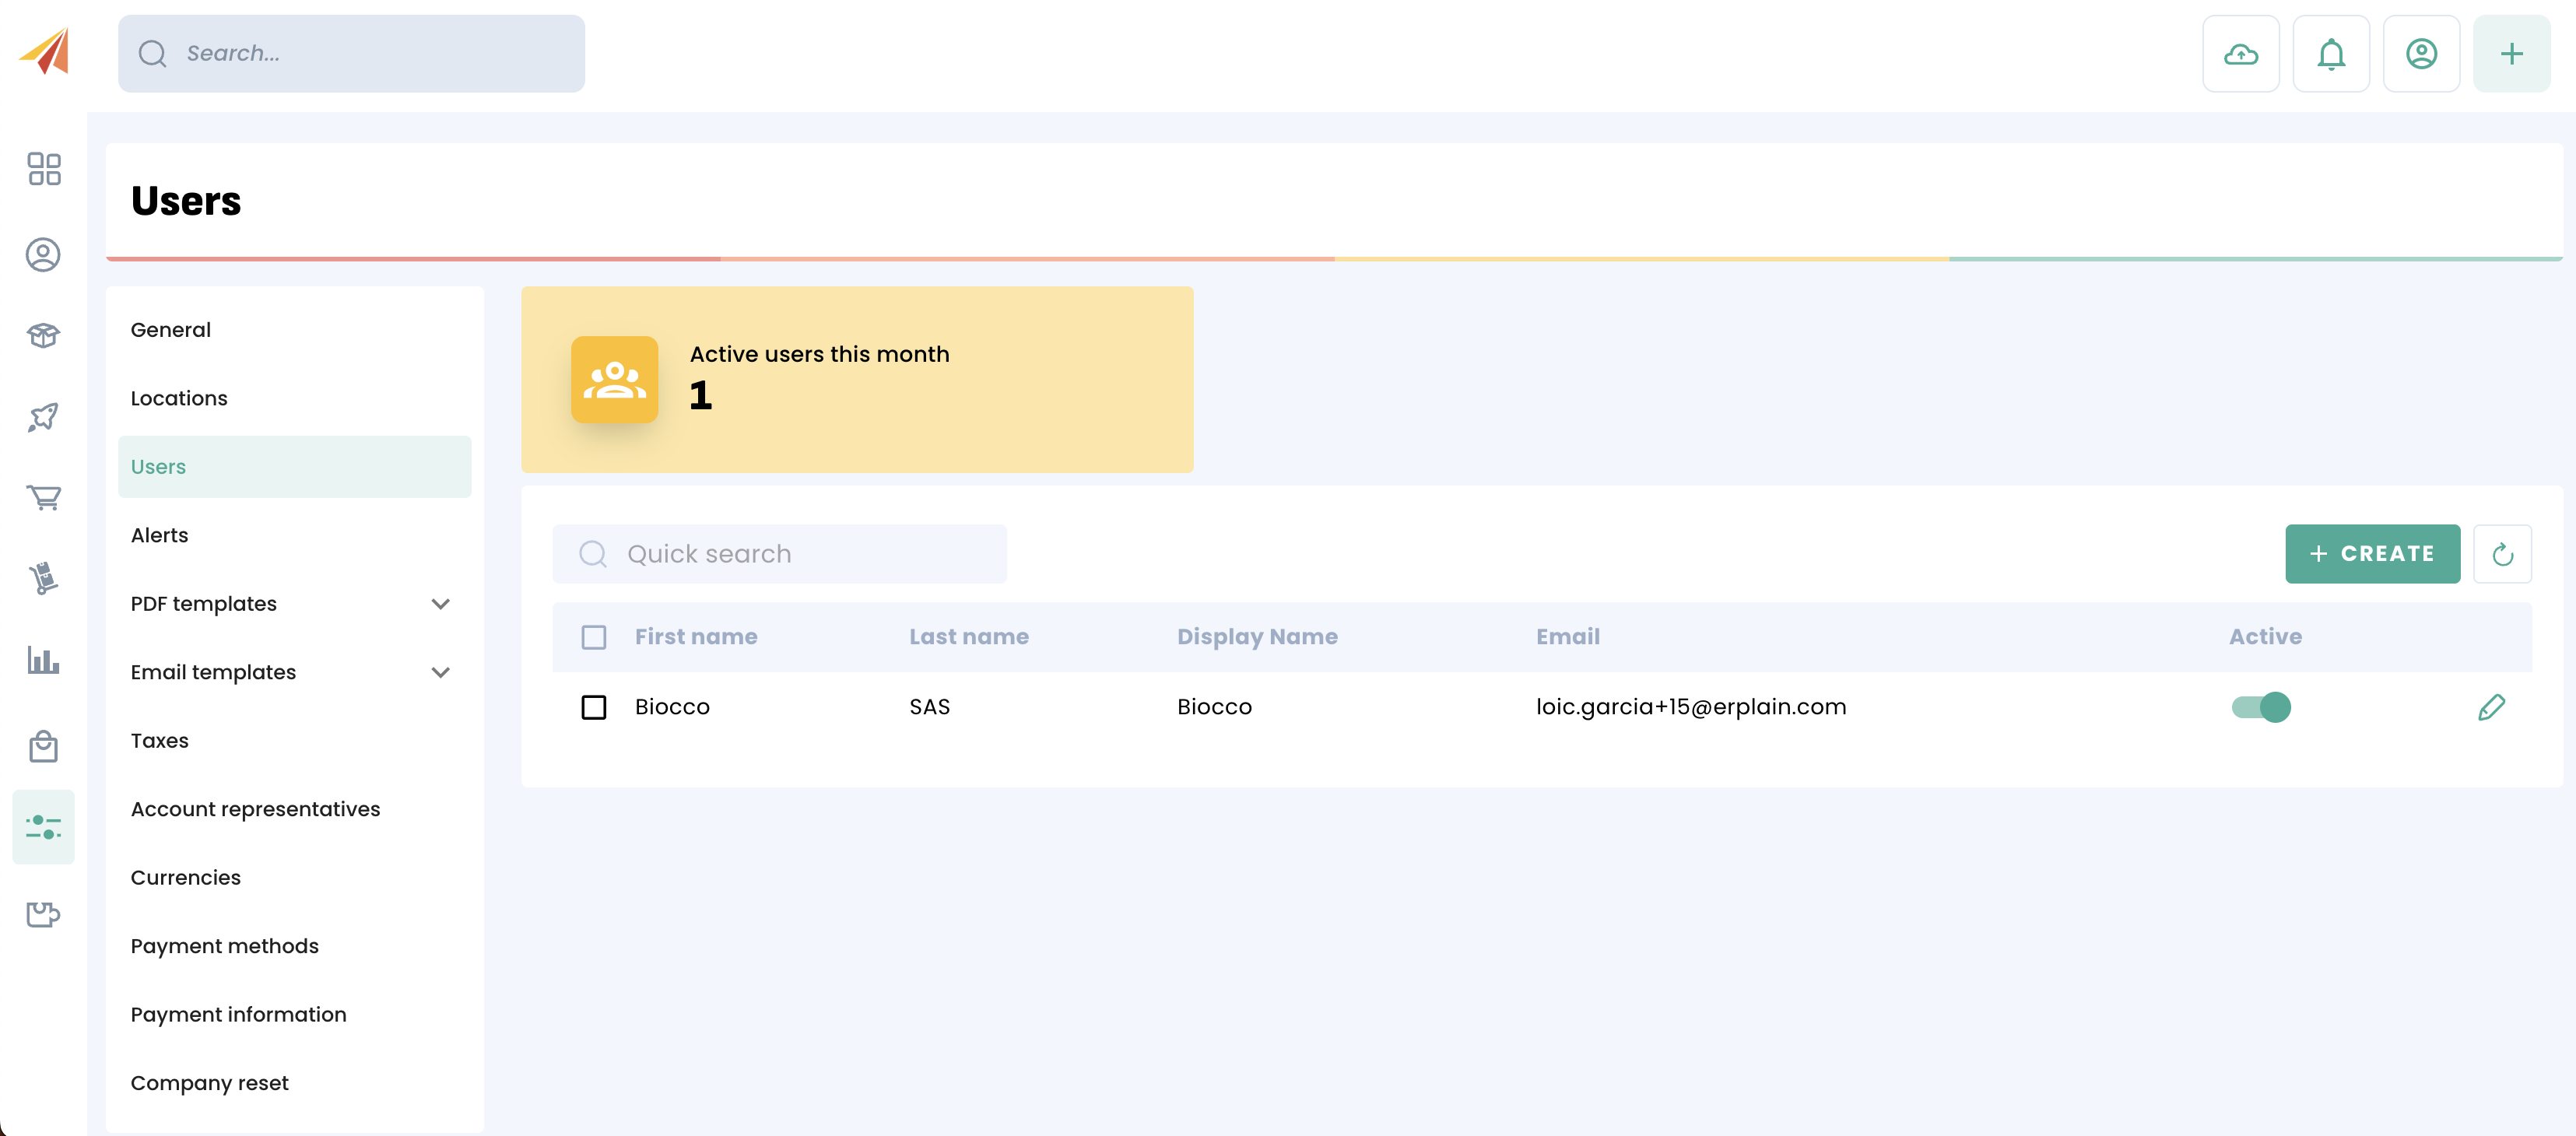The height and width of the screenshot is (1136, 2576).
Task: Expand the Email templates chevron
Action: pos(440,672)
